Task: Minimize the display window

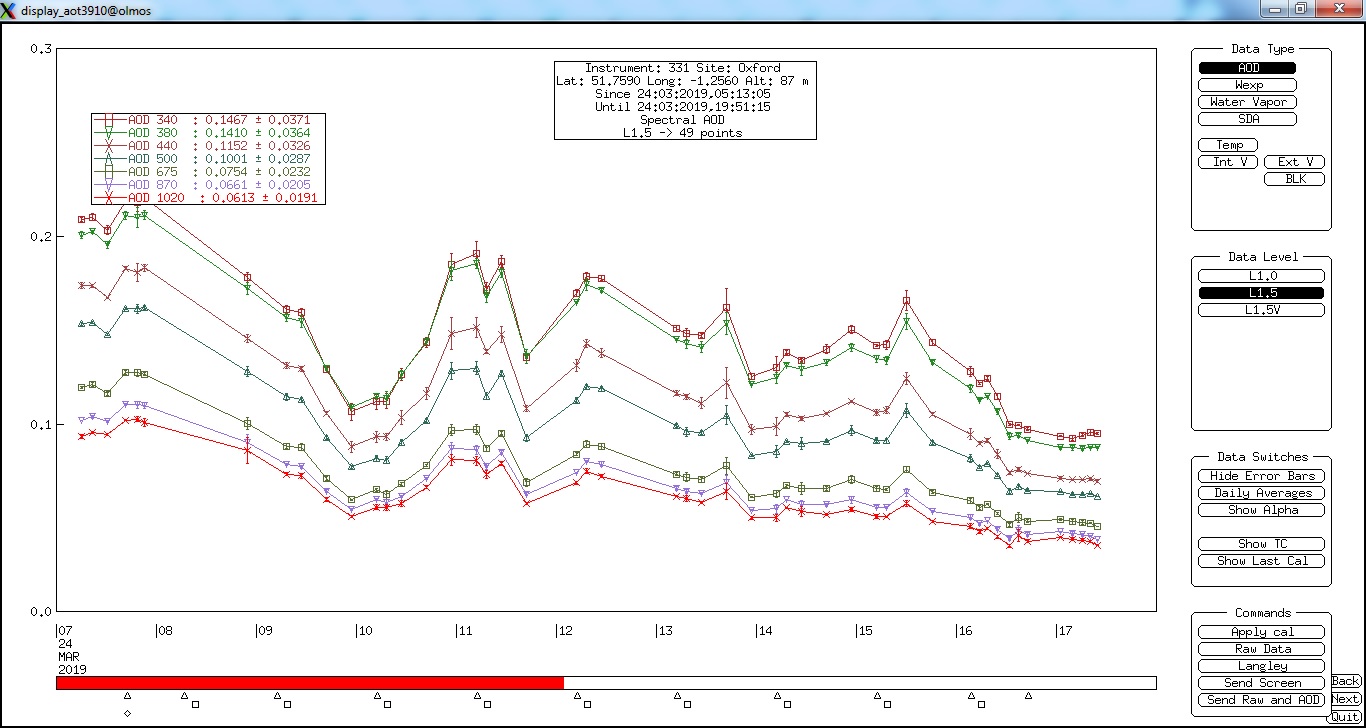Action: point(1274,9)
